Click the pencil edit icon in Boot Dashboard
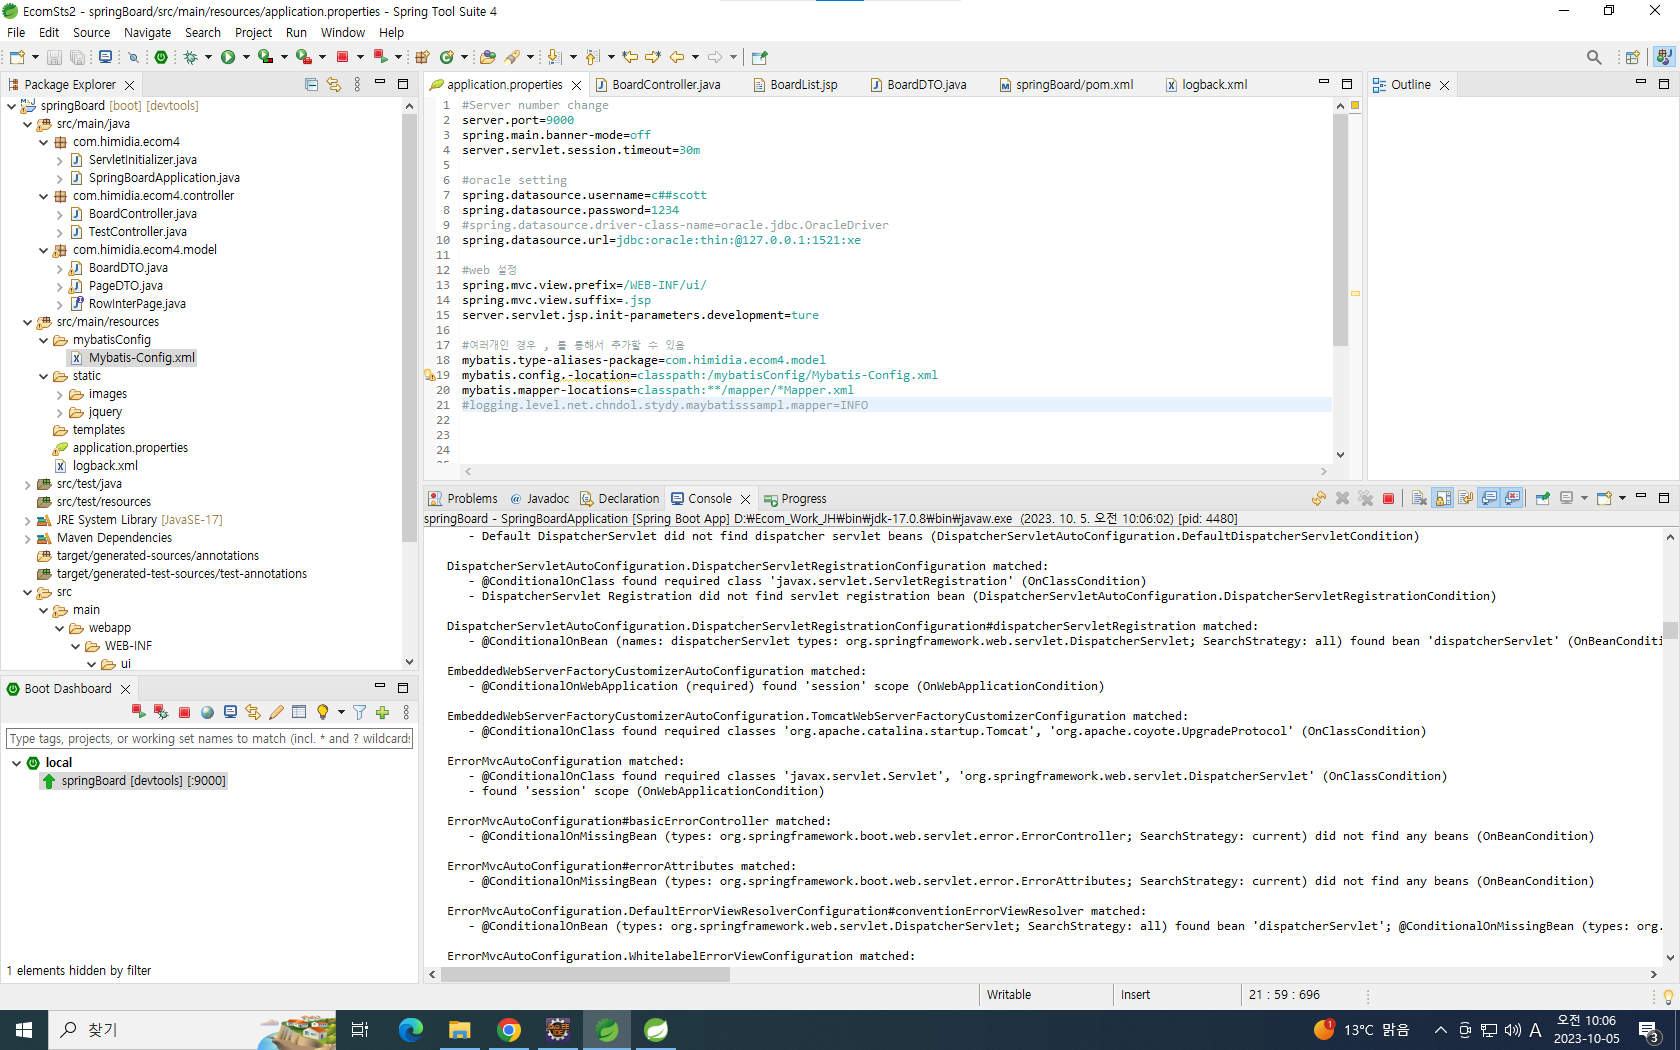The height and width of the screenshot is (1050, 1680). click(276, 712)
